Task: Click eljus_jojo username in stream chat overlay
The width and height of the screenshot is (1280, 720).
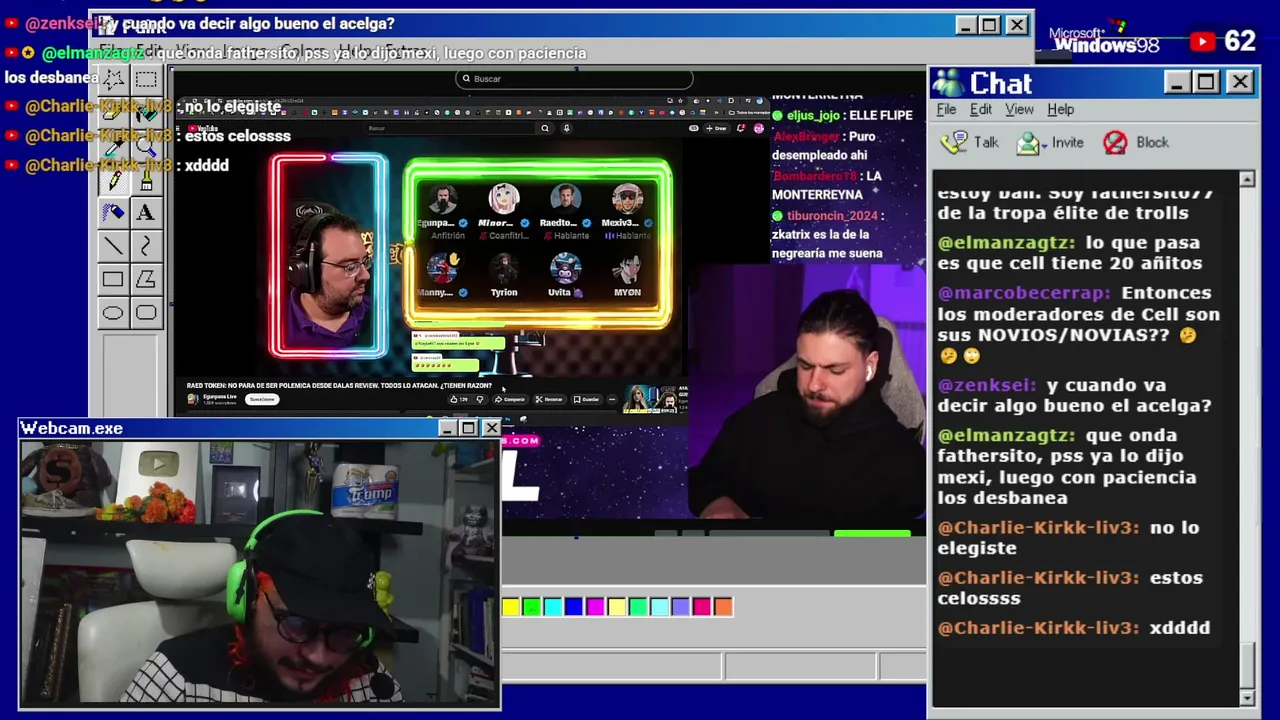Action: 813,115
